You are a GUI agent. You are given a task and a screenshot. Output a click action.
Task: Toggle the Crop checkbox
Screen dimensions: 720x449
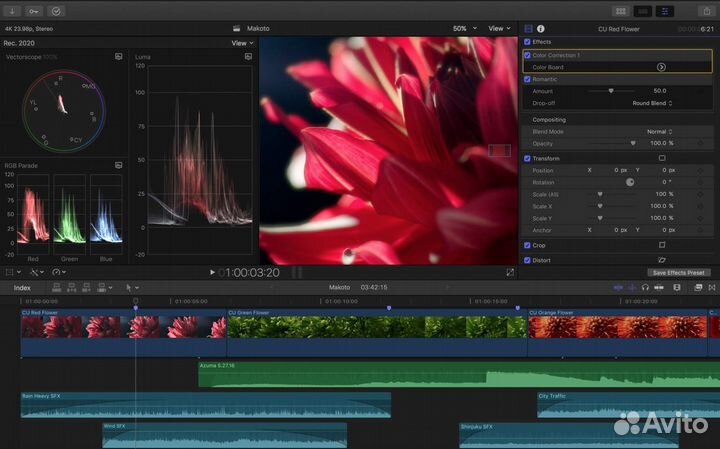[528, 245]
